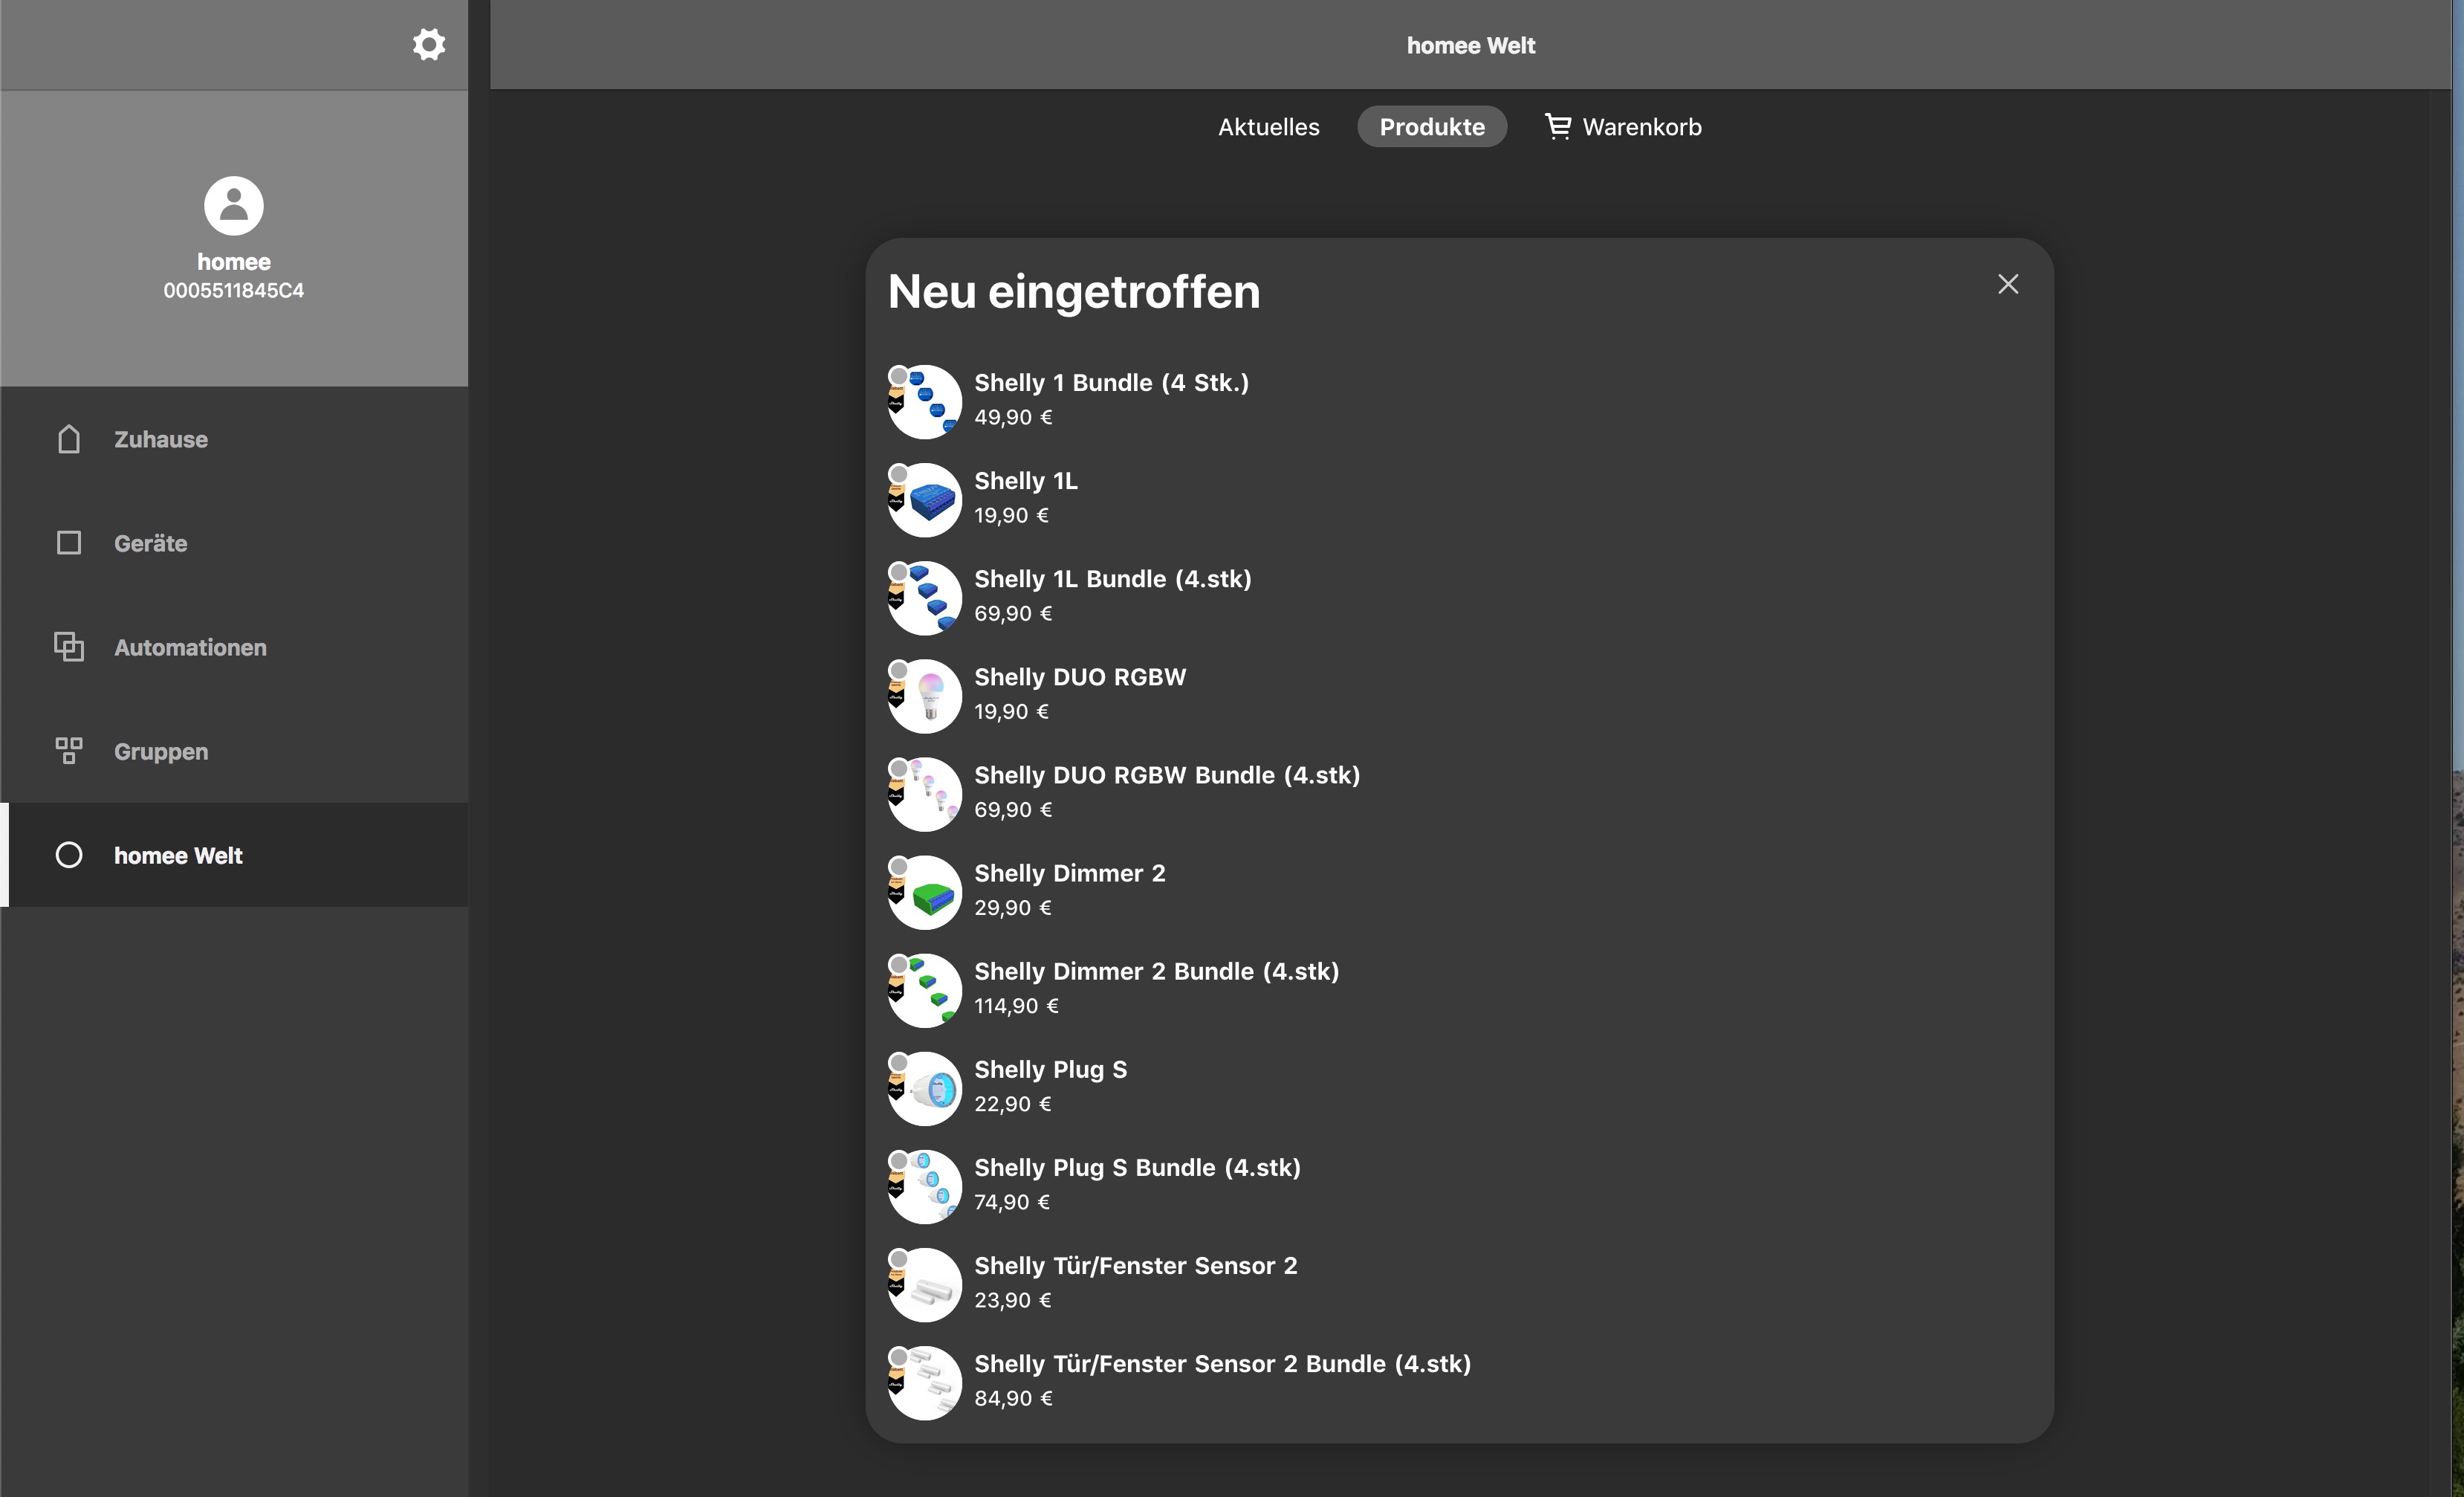Select the Produkte tab
The height and width of the screenshot is (1497, 2464).
[x=1431, y=127]
